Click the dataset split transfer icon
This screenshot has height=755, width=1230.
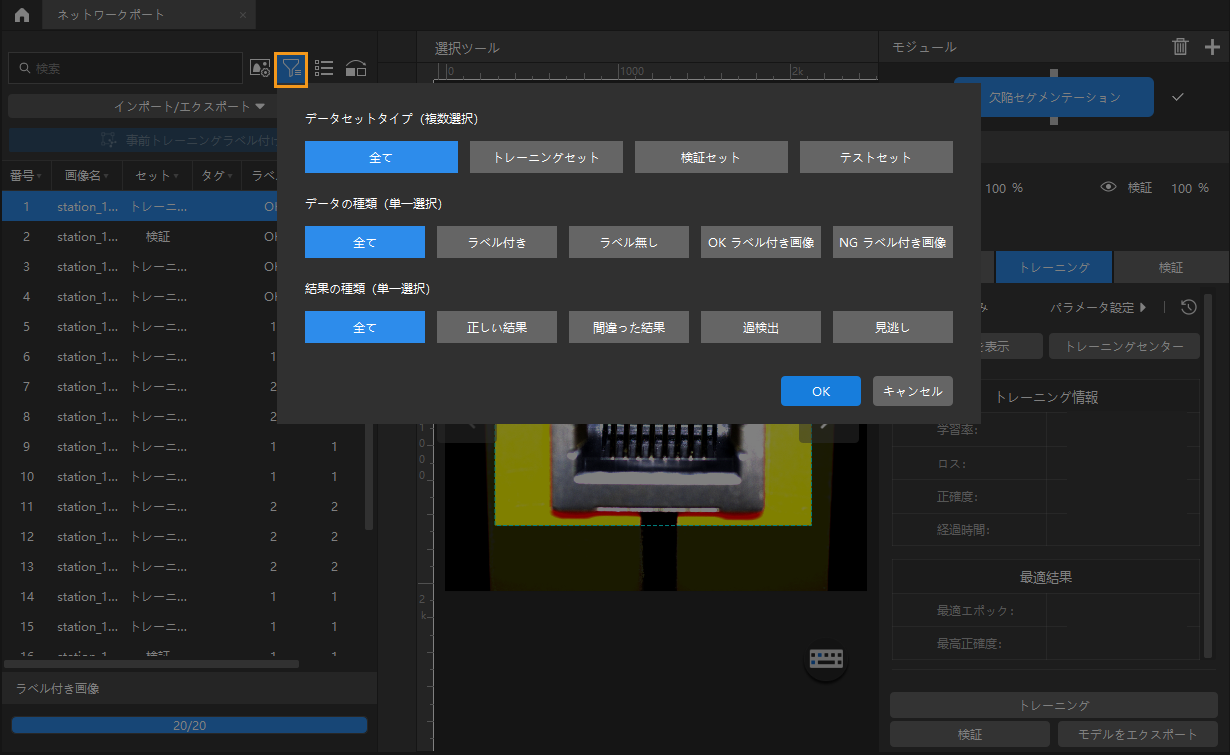pos(356,68)
